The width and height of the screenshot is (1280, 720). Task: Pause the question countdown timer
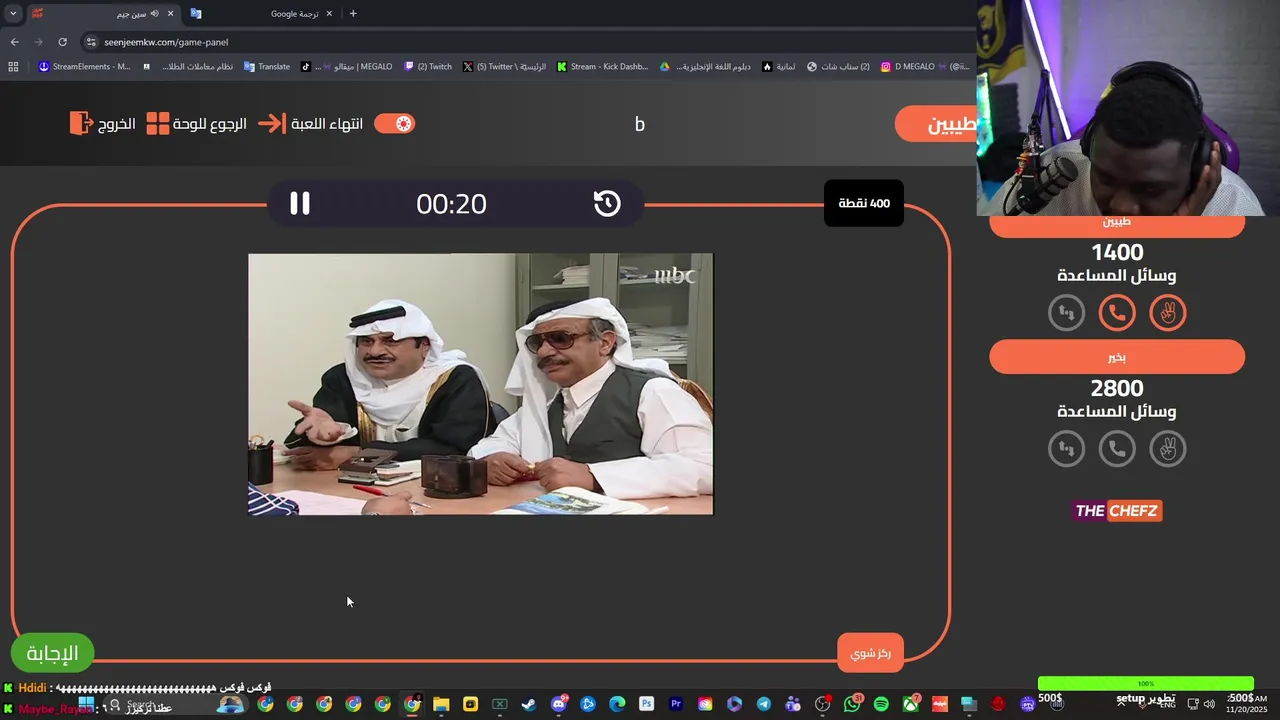[300, 203]
